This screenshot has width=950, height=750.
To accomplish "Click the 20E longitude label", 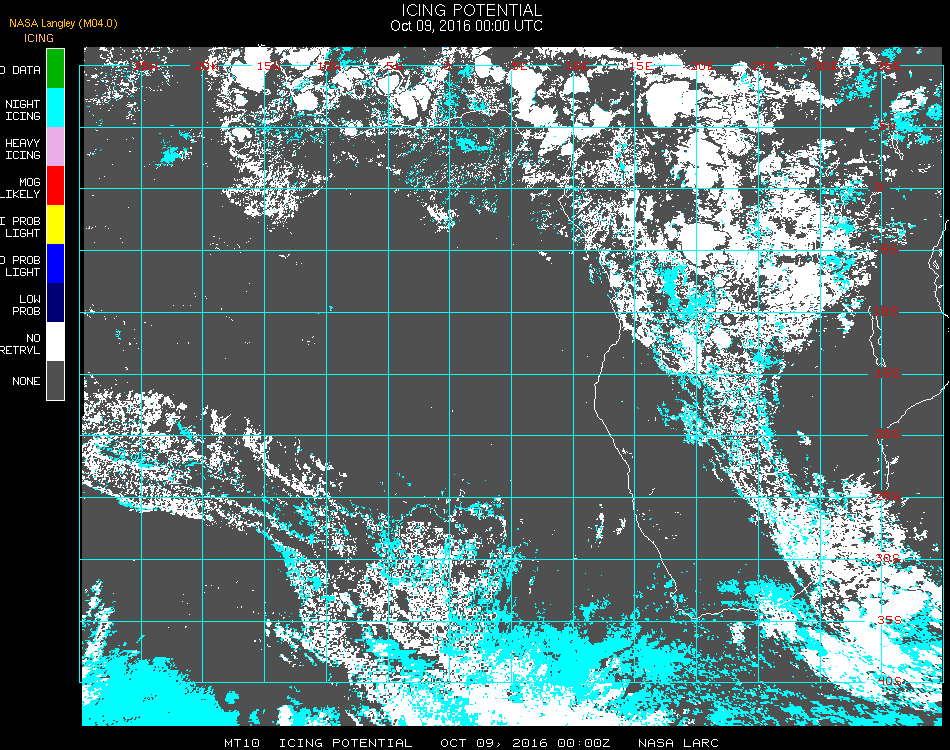I will [x=702, y=65].
